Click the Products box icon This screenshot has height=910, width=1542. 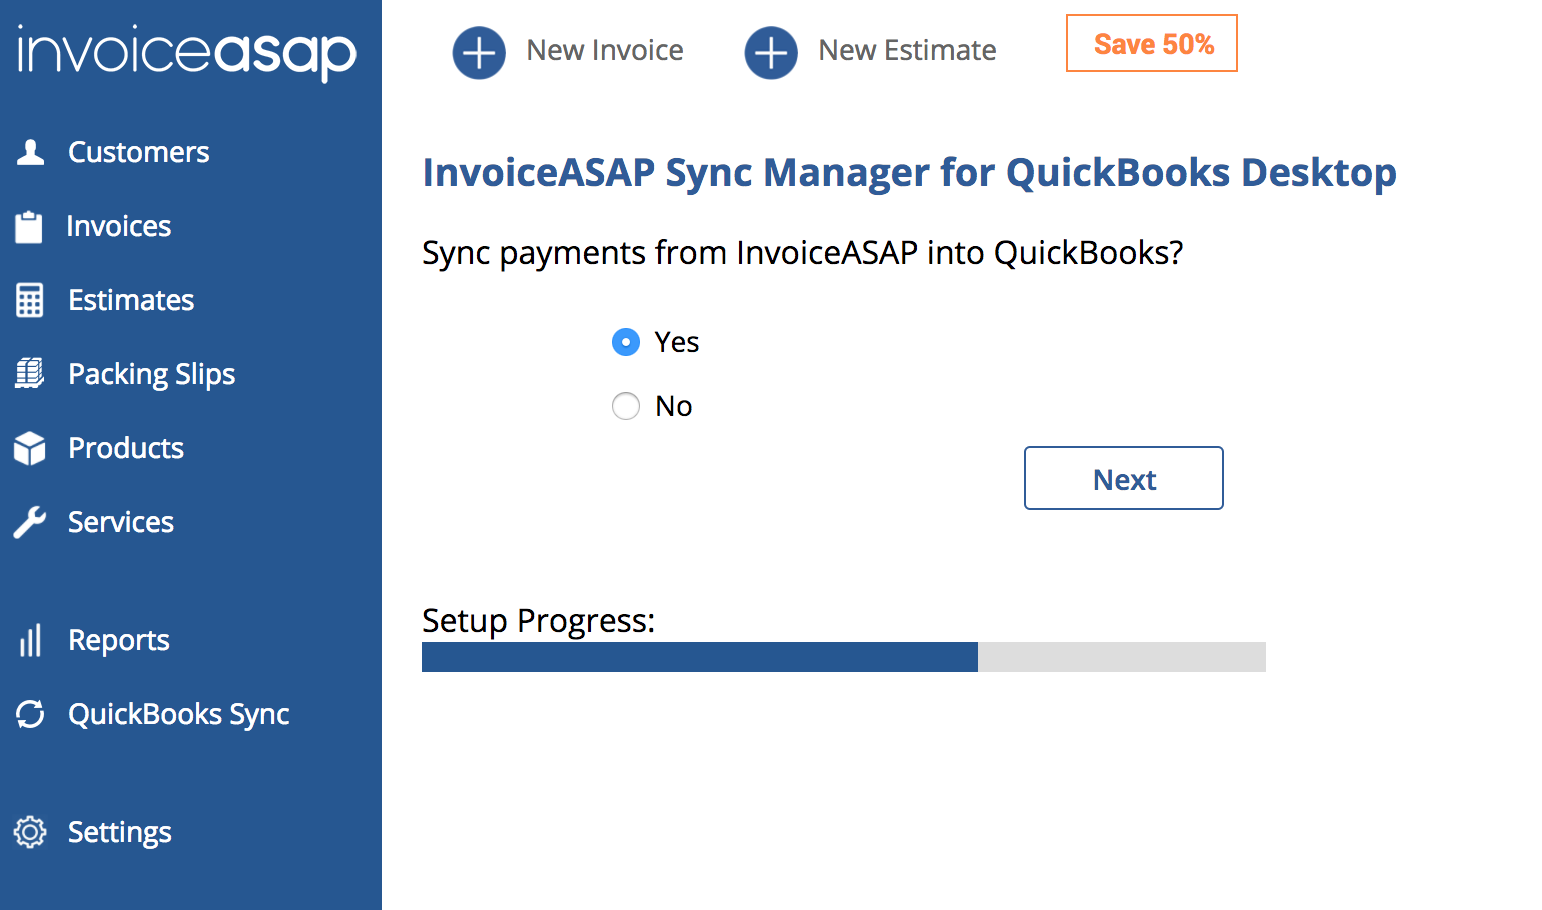pos(30,448)
